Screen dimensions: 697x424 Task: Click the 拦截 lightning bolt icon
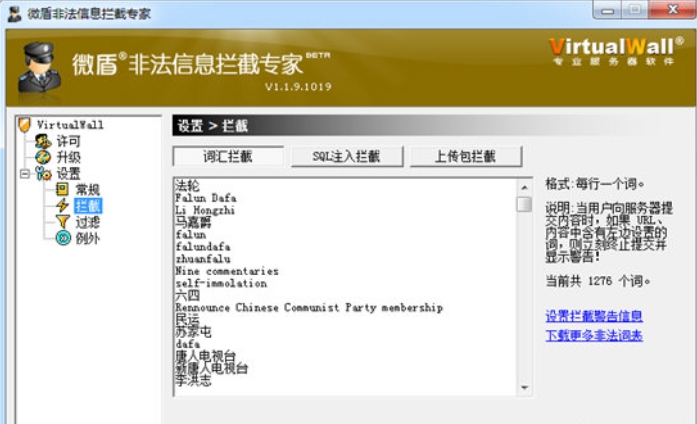point(62,206)
